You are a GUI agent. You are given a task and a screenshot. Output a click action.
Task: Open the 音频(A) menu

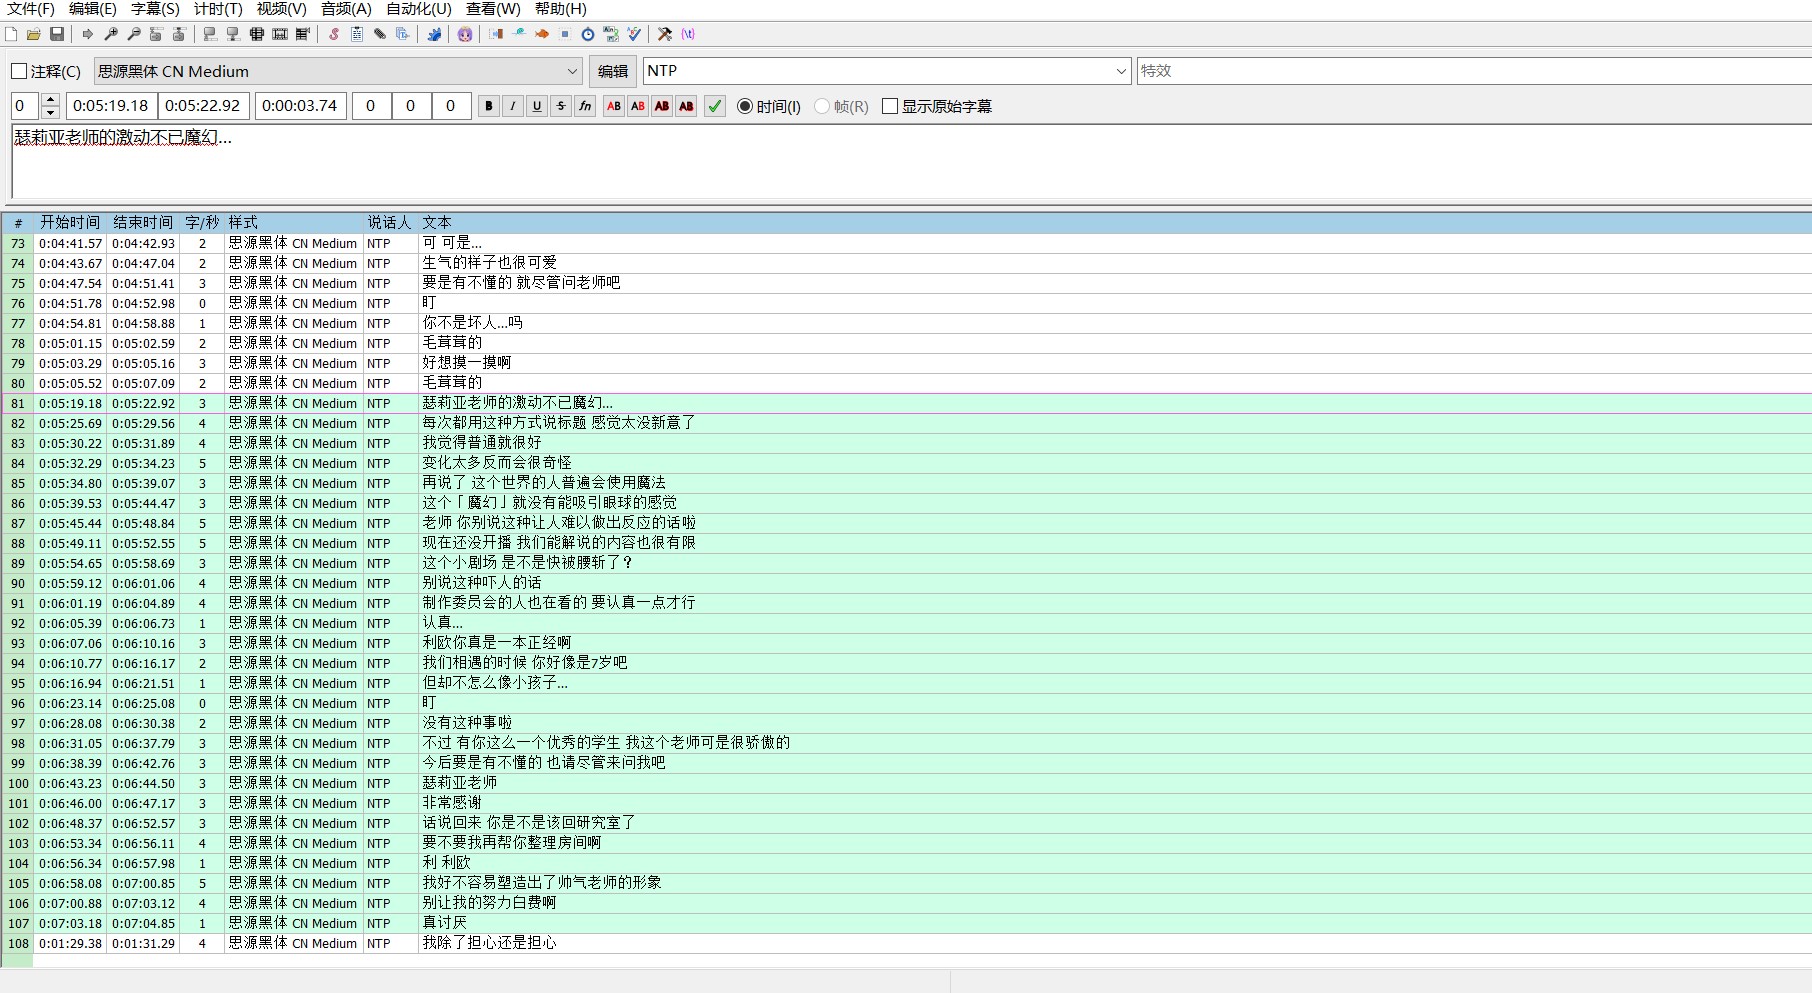pos(346,9)
